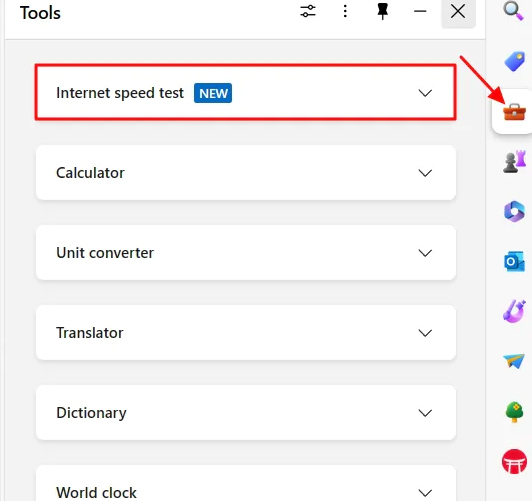This screenshot has height=501, width=532.
Task: Click the NEW badge on Internet speed test
Action: pos(213,93)
